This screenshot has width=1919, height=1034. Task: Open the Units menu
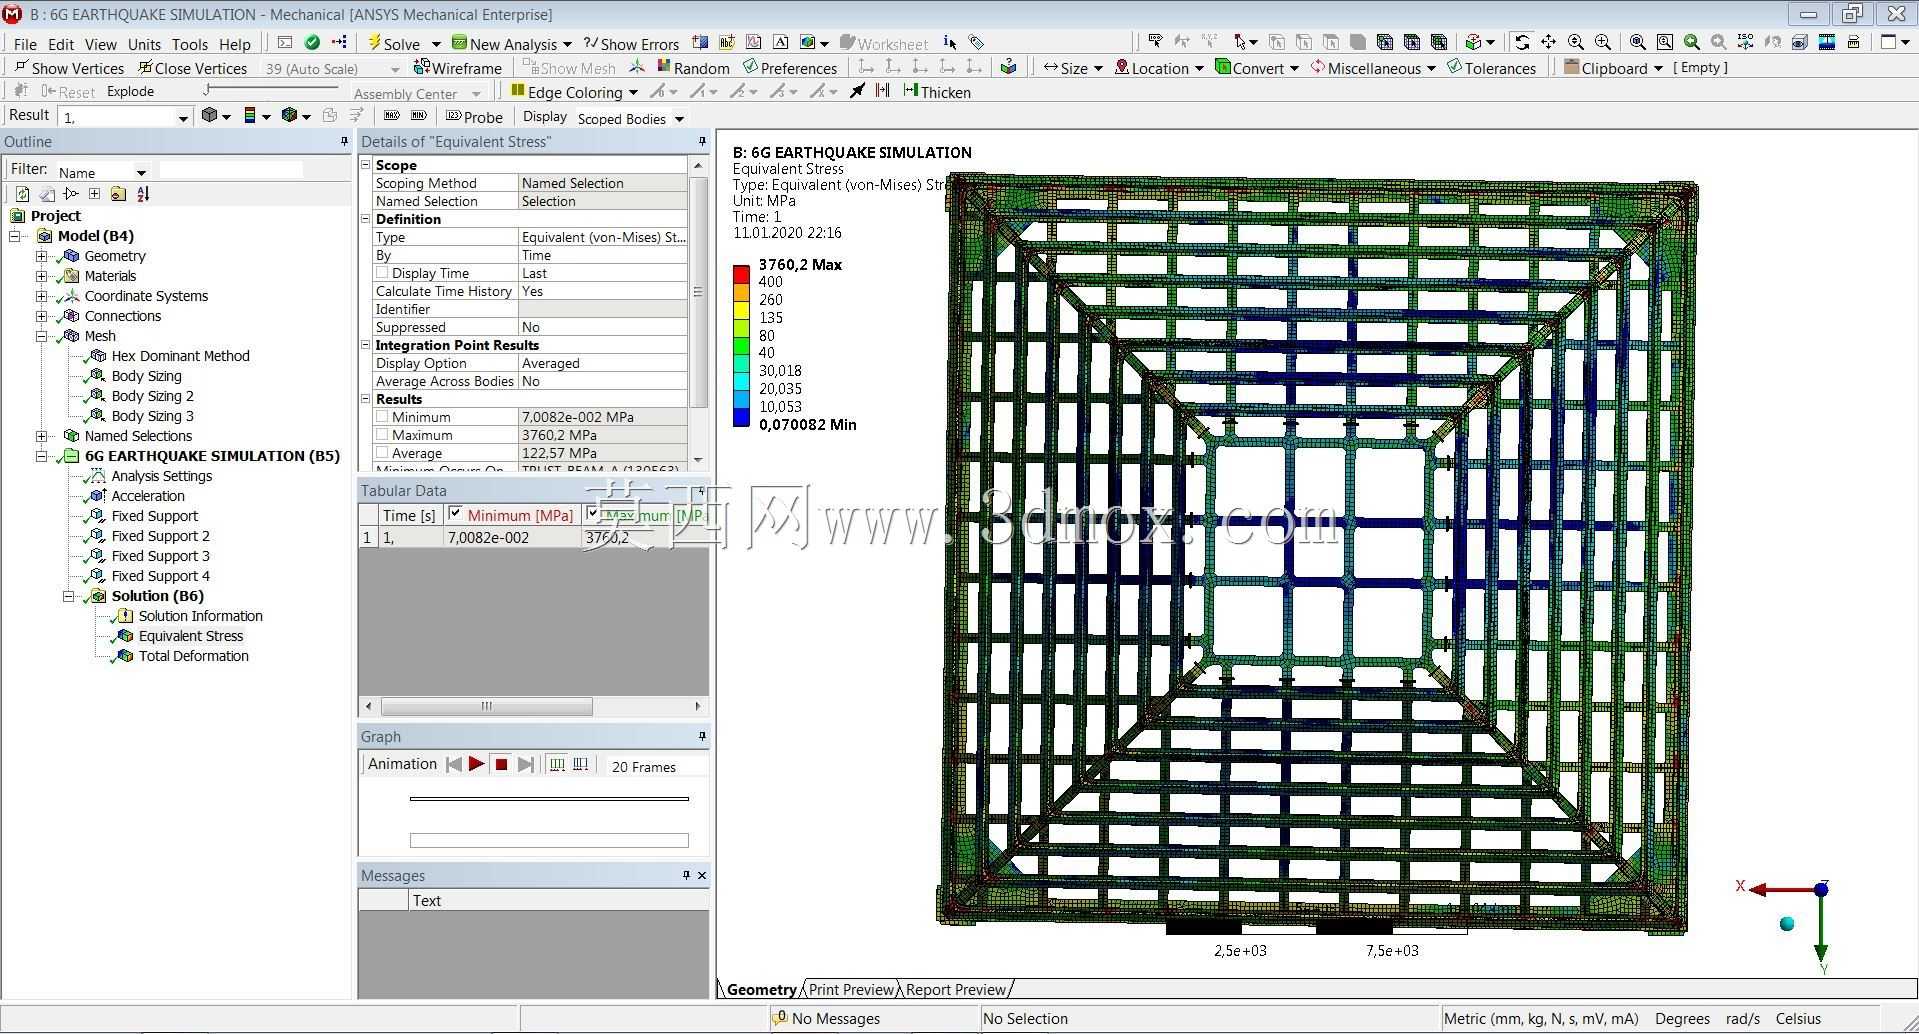coord(144,44)
